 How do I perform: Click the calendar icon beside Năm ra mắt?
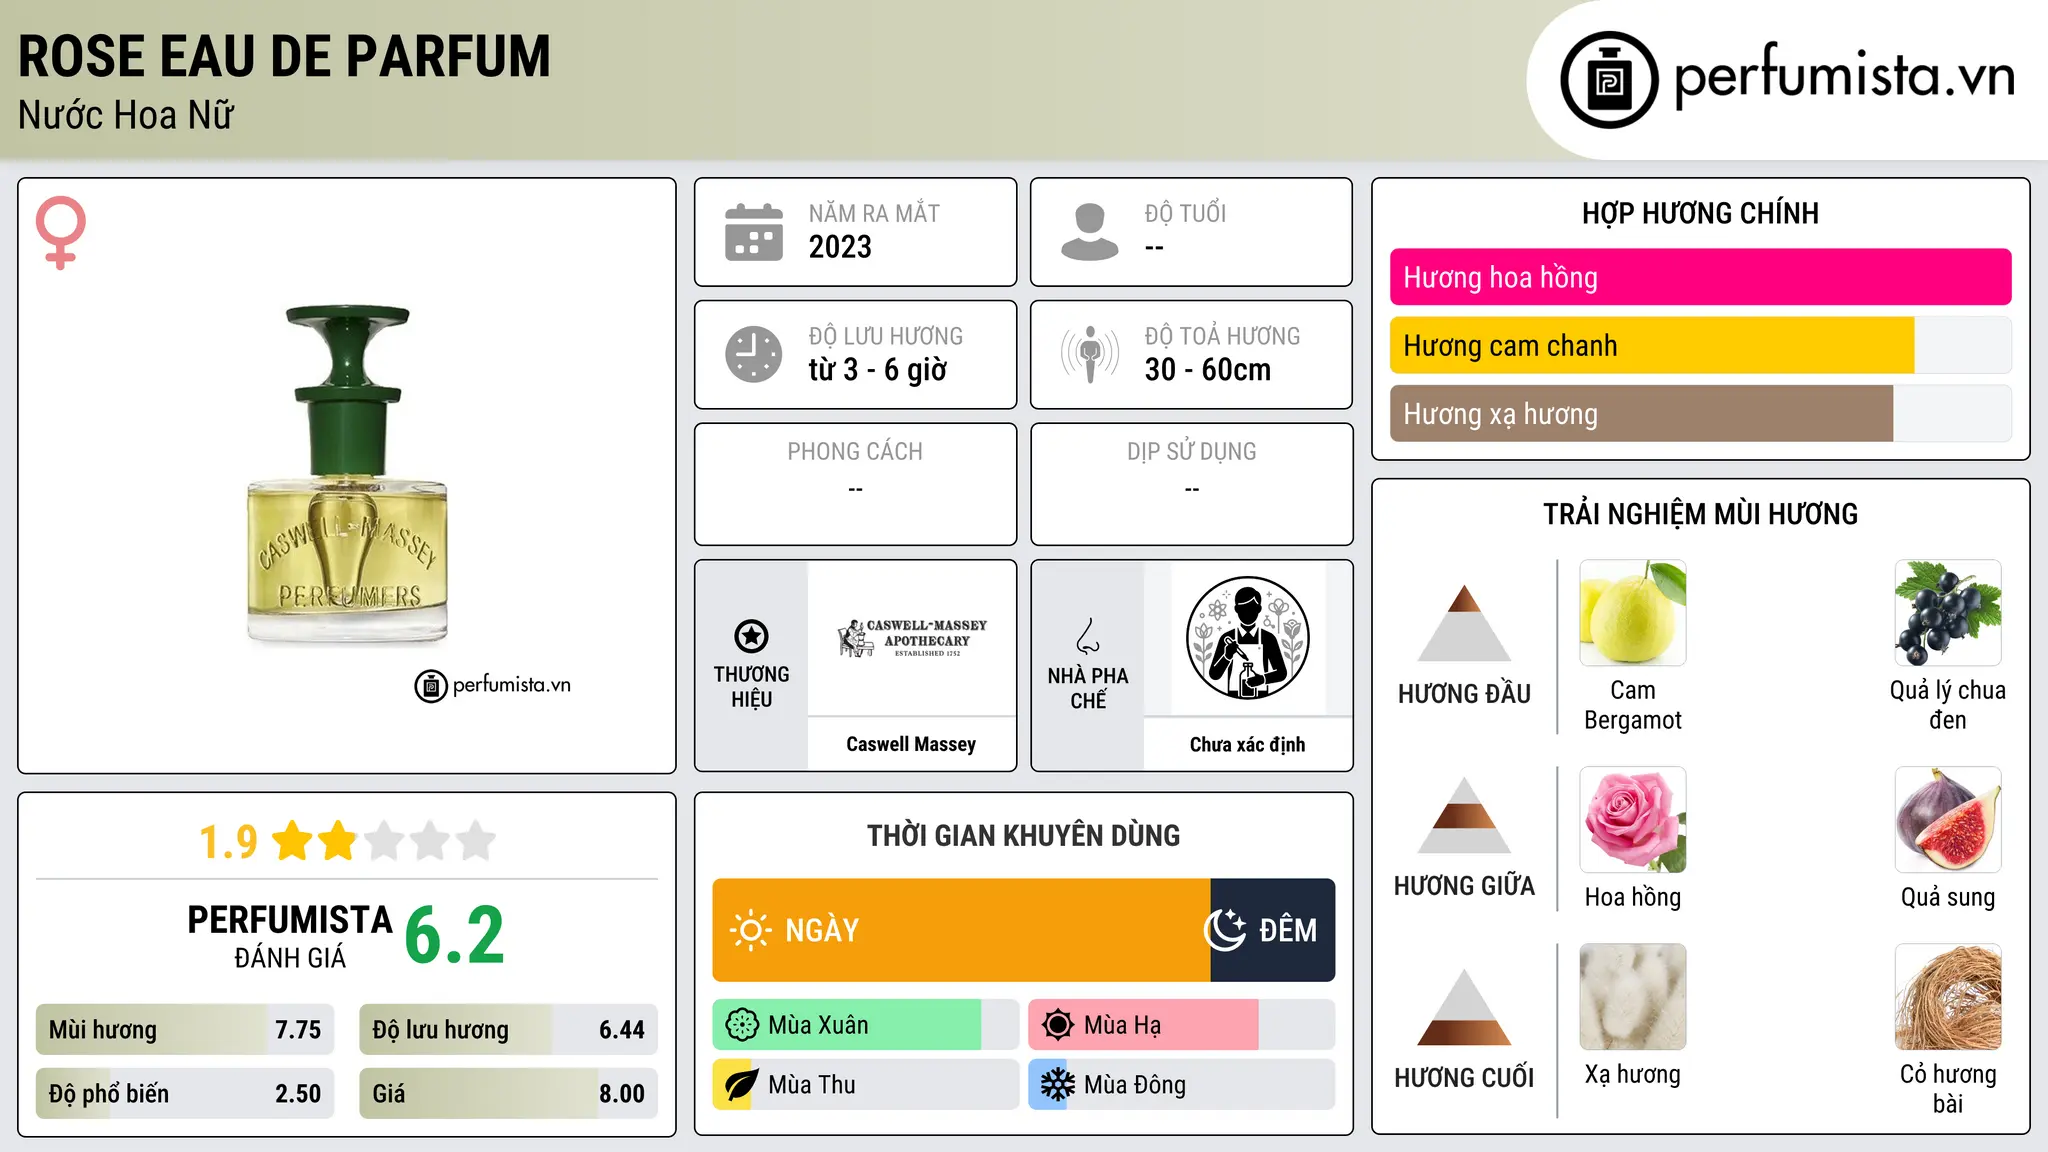(753, 232)
